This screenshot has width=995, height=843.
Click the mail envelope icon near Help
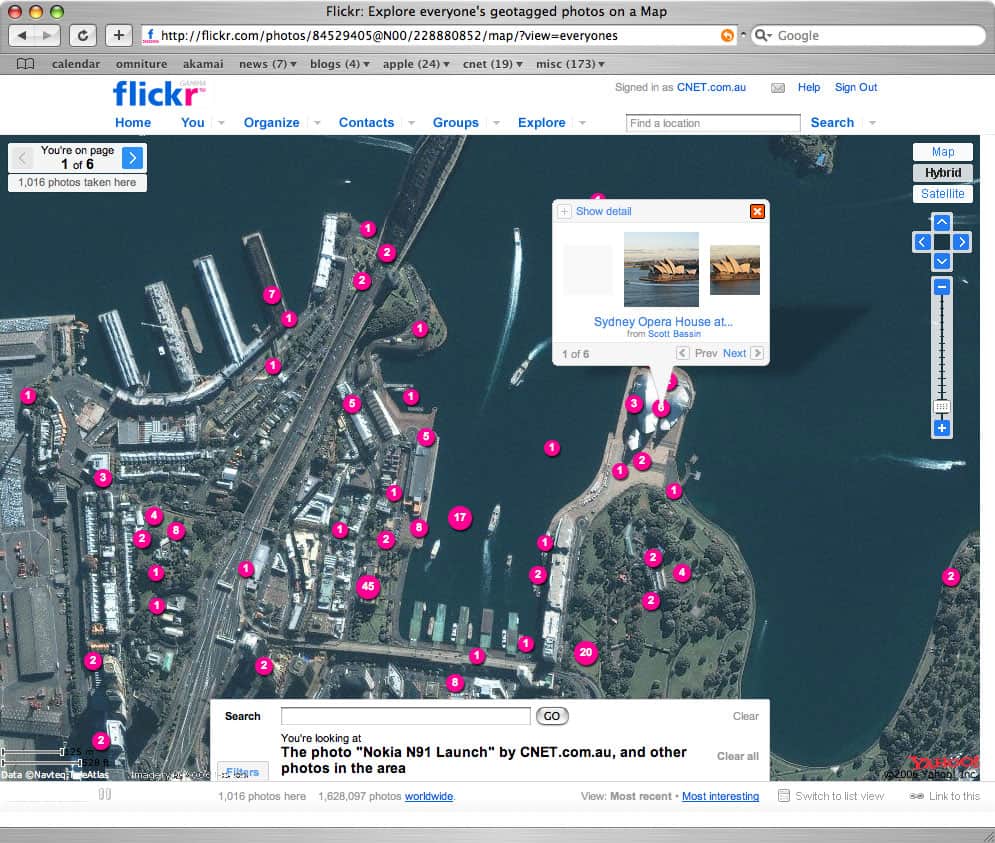coord(778,88)
